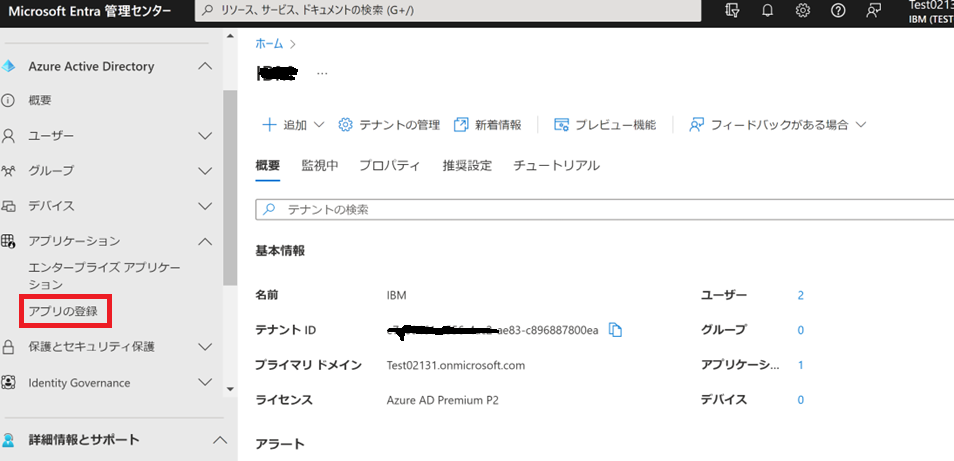Viewport: 954px width, 461px height.
Task: Click the sidebar scrollbar up arrow
Action: (x=230, y=36)
